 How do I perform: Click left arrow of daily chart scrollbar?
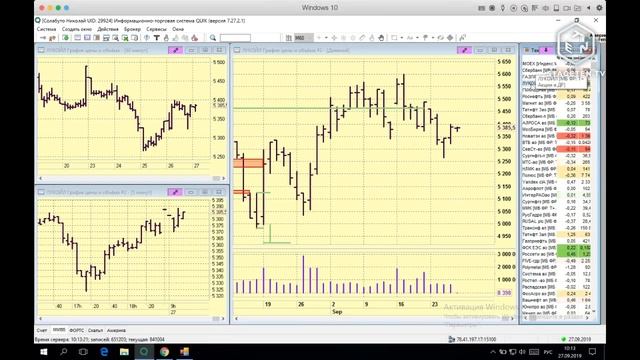(236, 318)
